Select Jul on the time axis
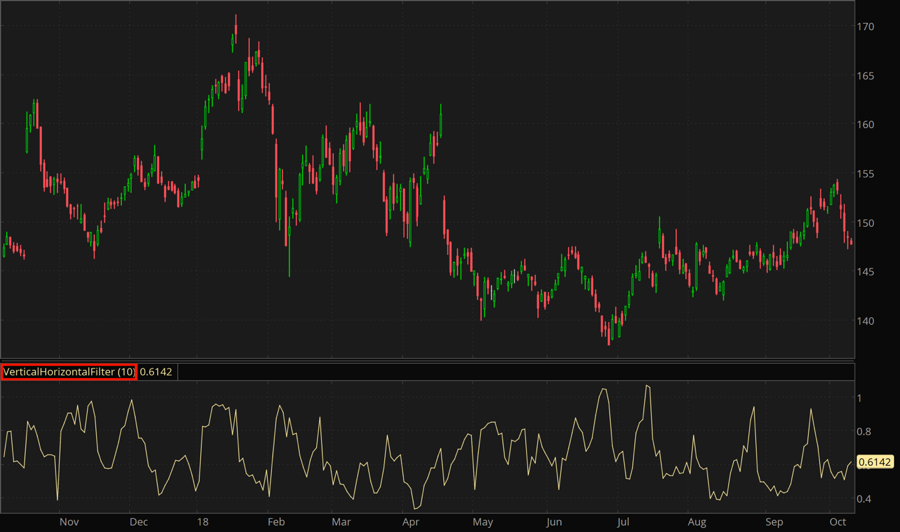900x532 pixels. click(623, 522)
